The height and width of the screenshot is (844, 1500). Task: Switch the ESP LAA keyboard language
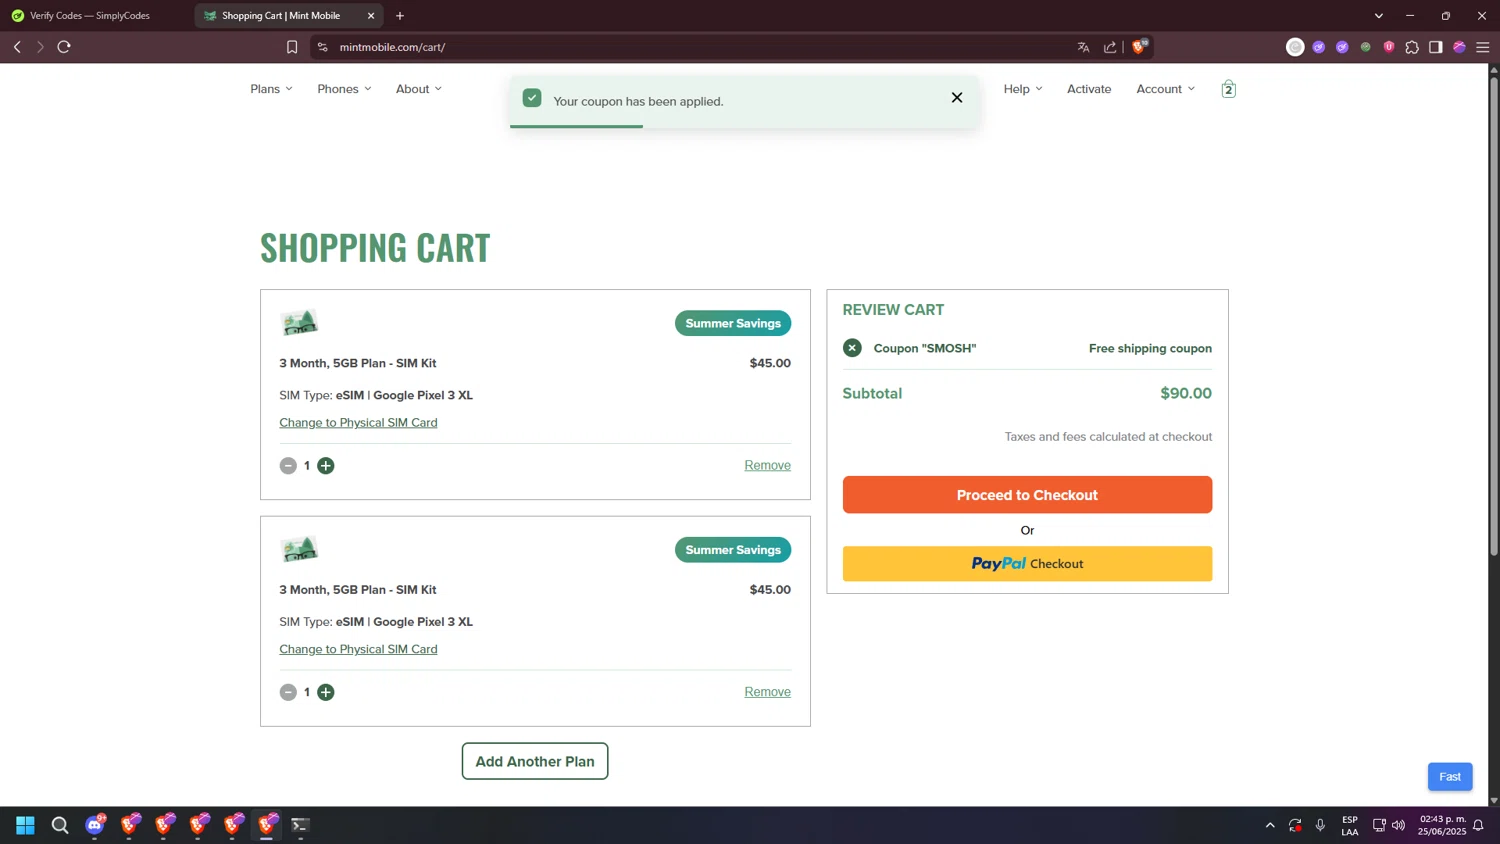point(1350,825)
